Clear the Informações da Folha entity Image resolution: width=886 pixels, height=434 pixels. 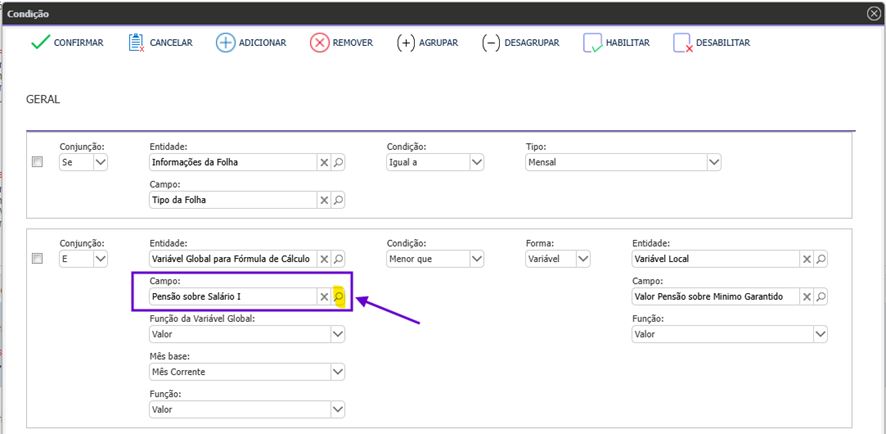[x=323, y=163]
